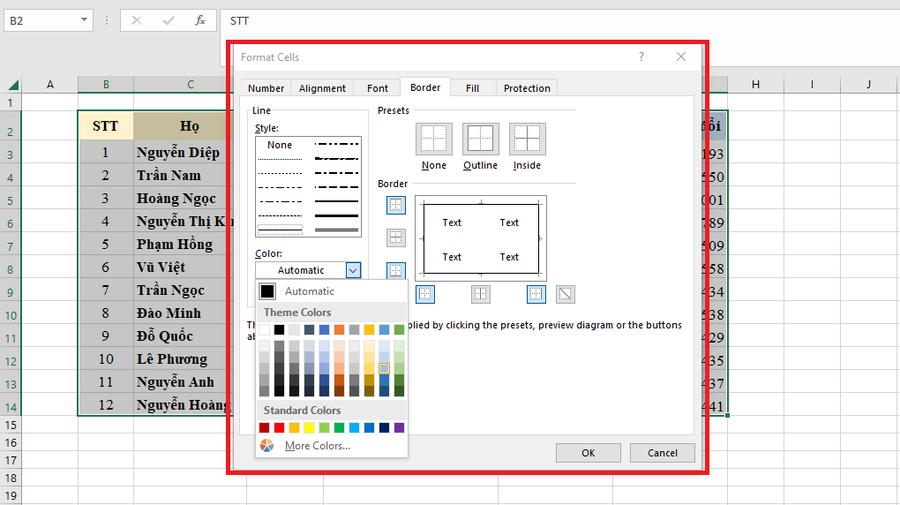Toggle the top border button

tap(396, 205)
